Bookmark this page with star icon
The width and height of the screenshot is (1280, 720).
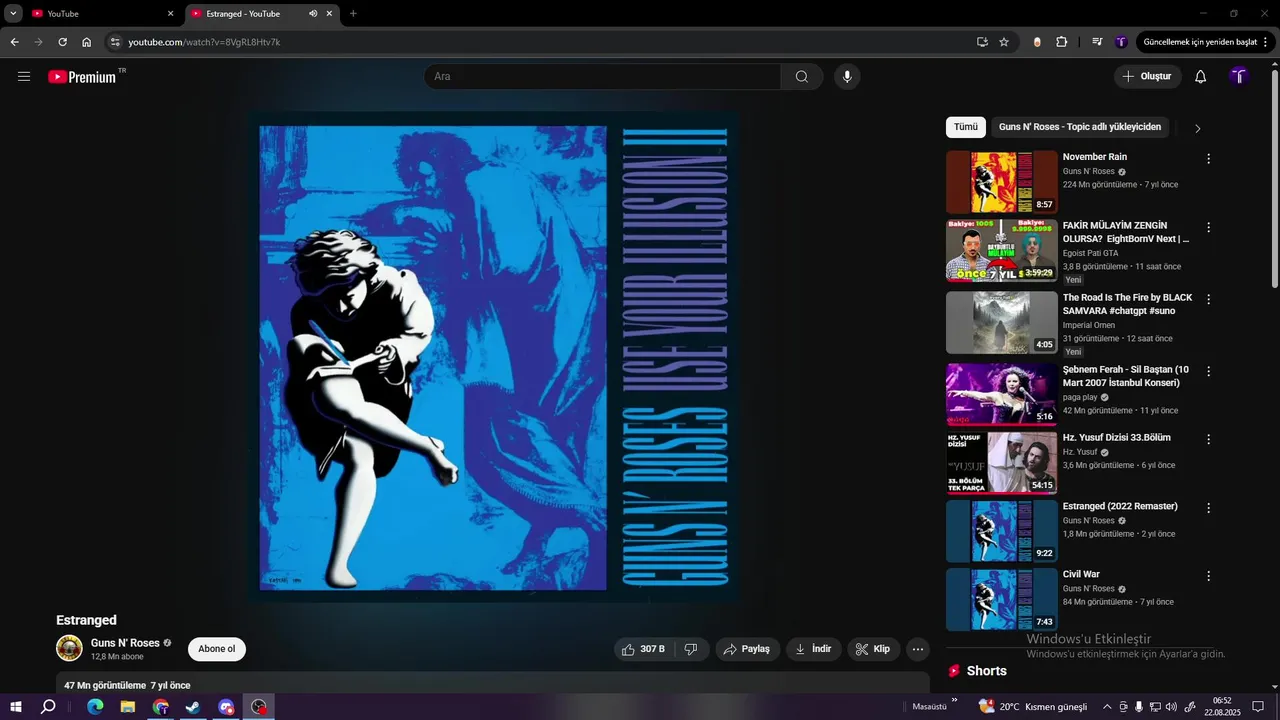coord(1004,42)
